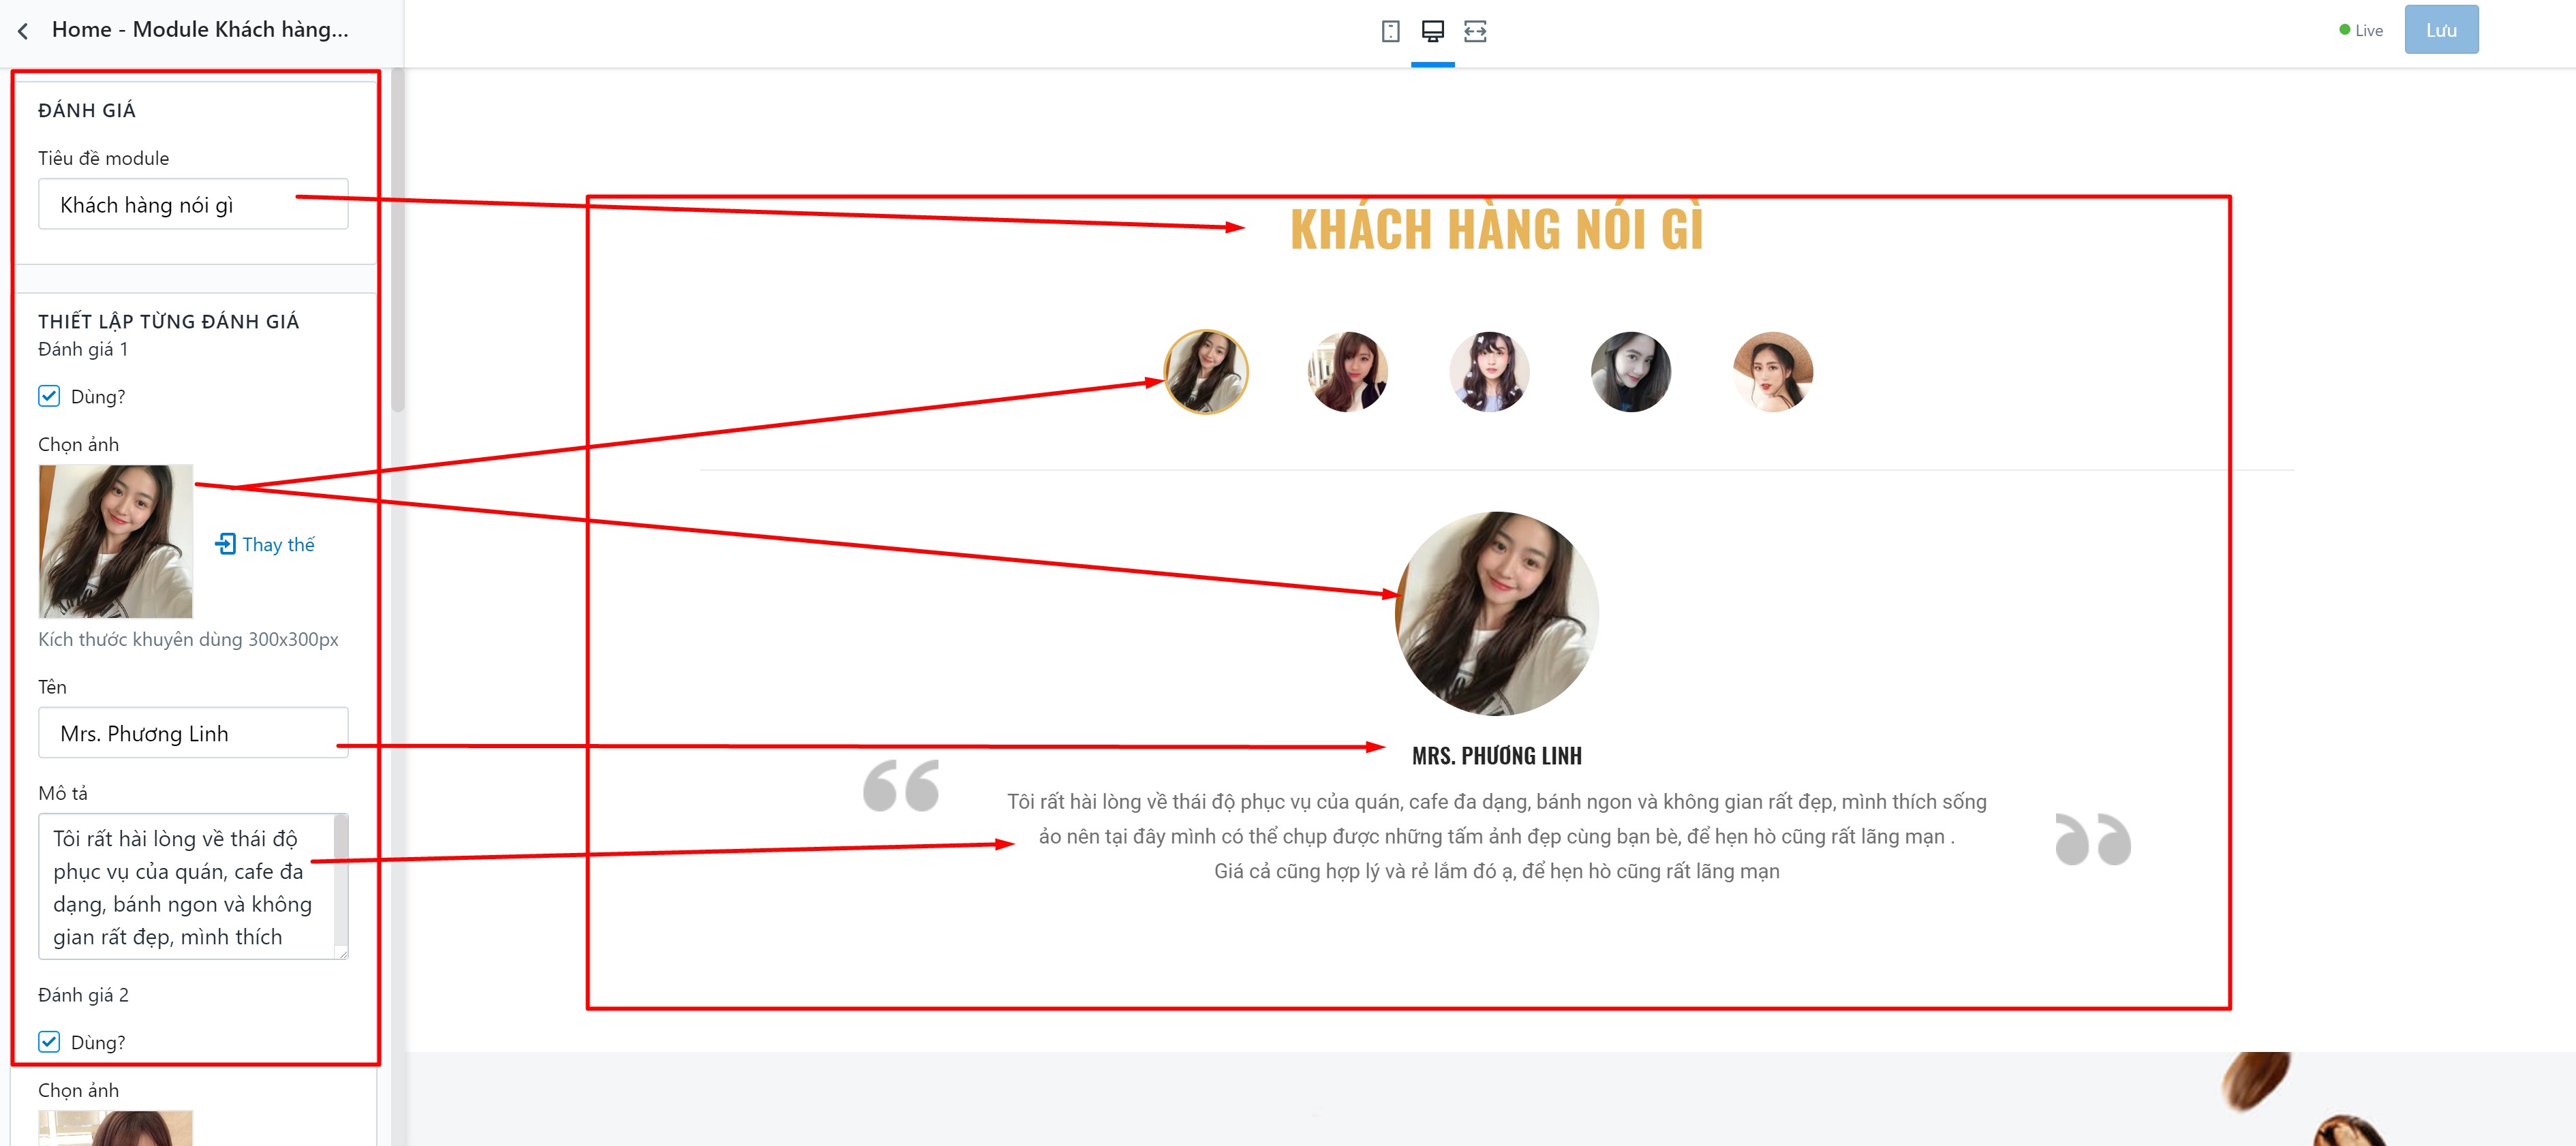Switch to mobile preview icon
The image size is (2576, 1146).
click(x=1390, y=31)
